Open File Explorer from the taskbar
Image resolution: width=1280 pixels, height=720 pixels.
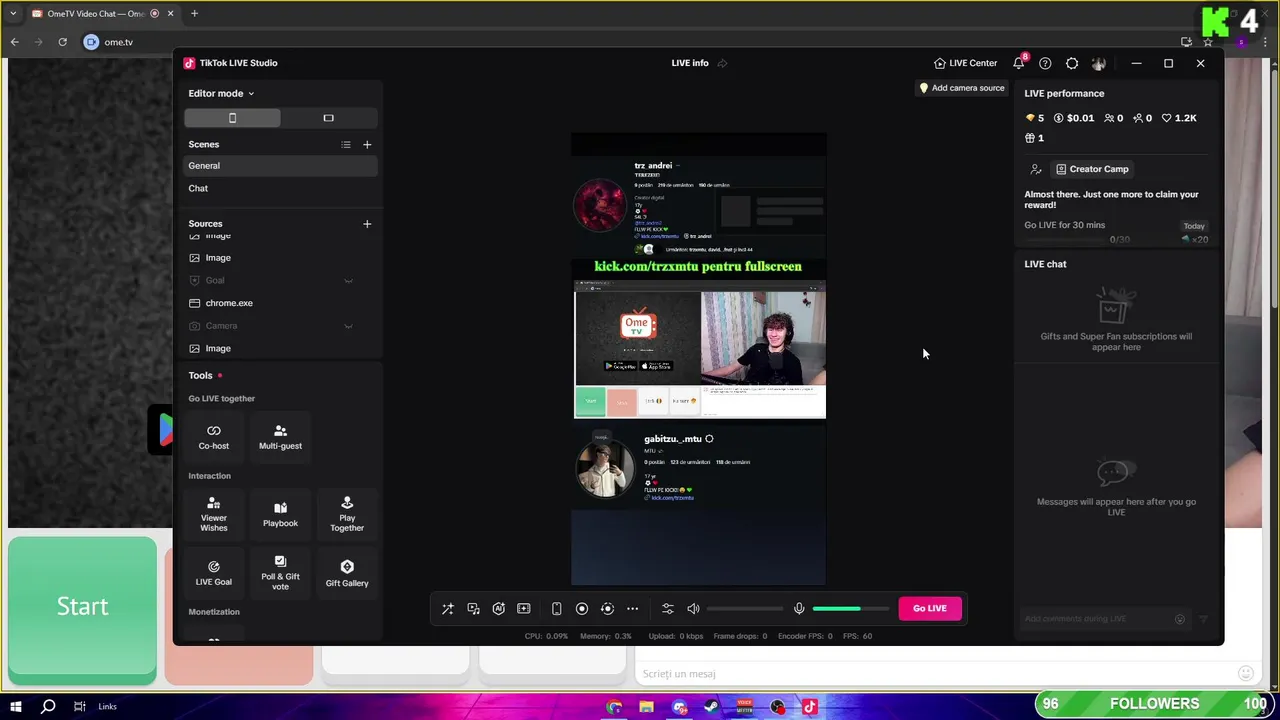pyautogui.click(x=647, y=707)
